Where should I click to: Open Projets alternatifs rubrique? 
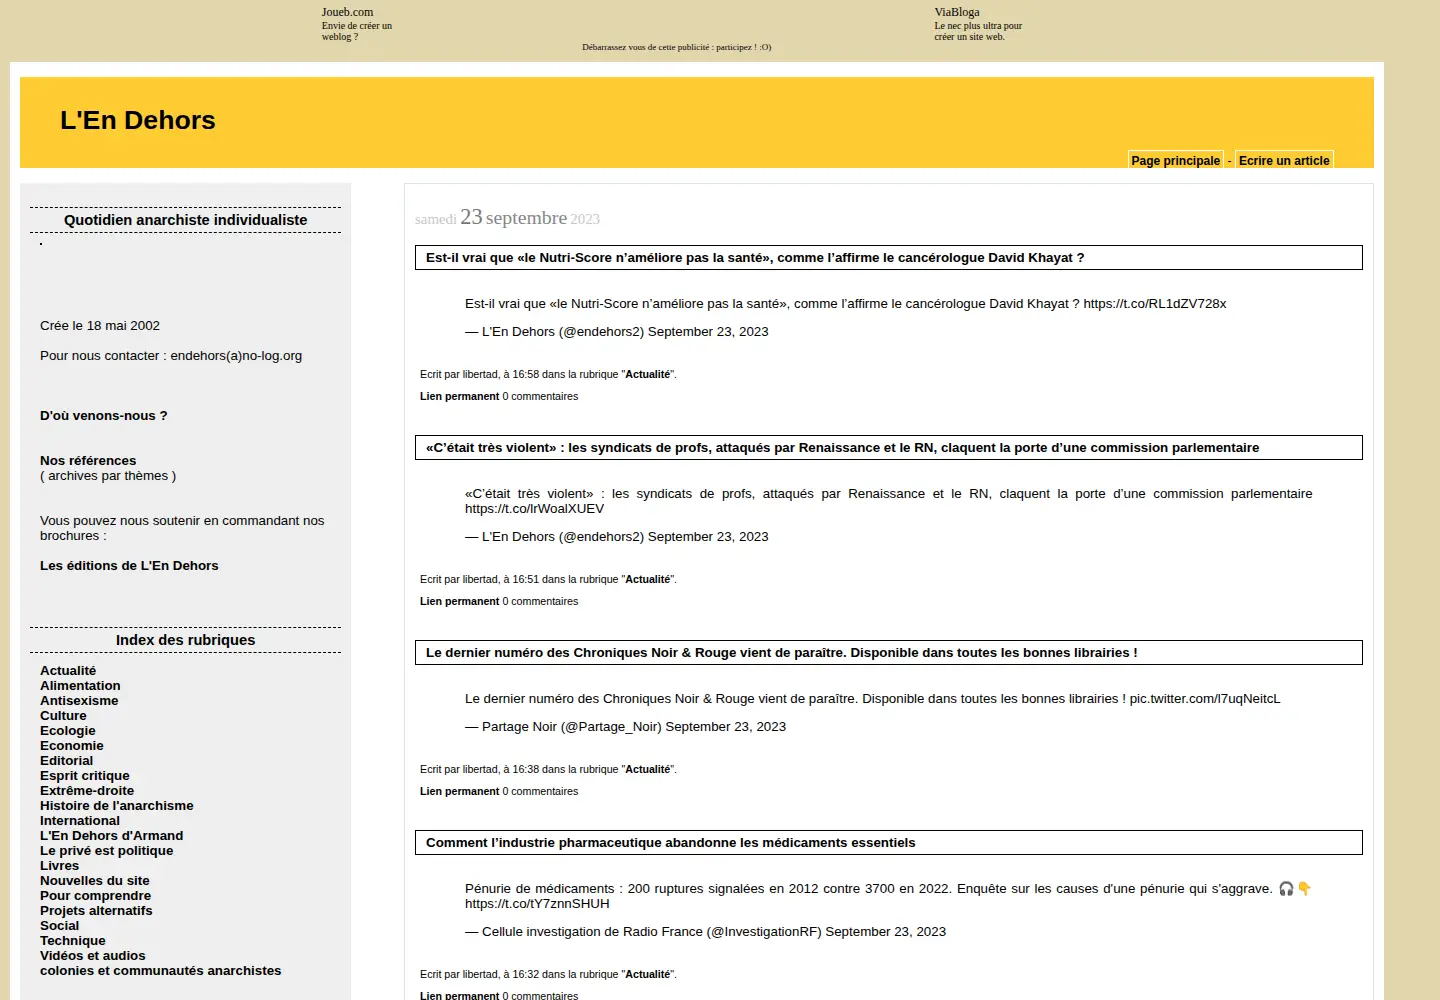(x=96, y=911)
